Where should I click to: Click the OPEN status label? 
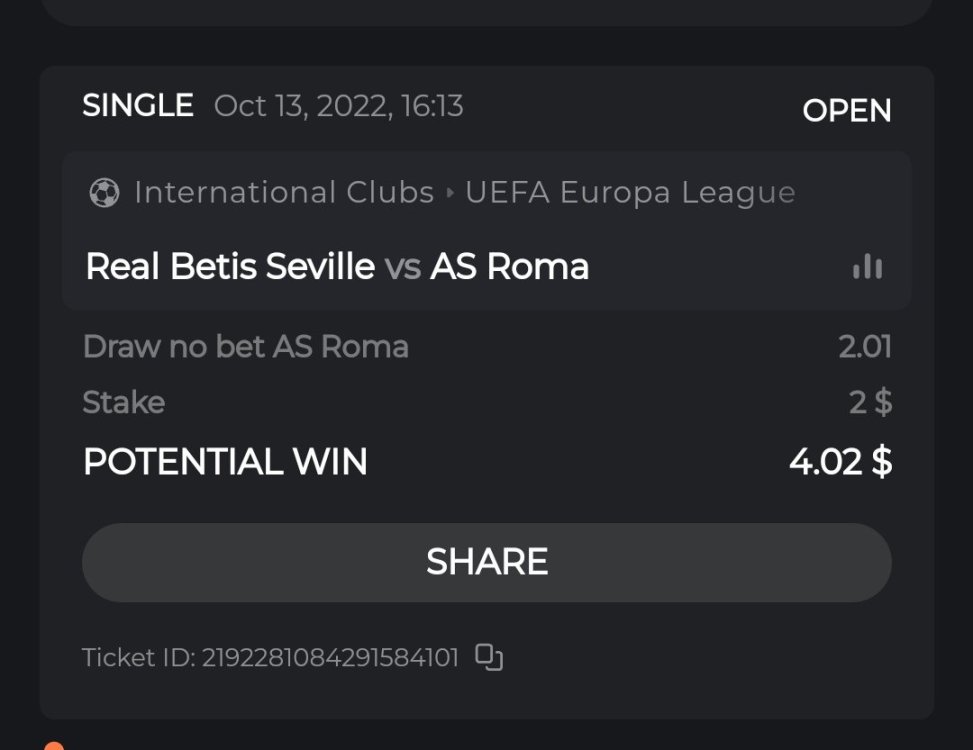[846, 110]
